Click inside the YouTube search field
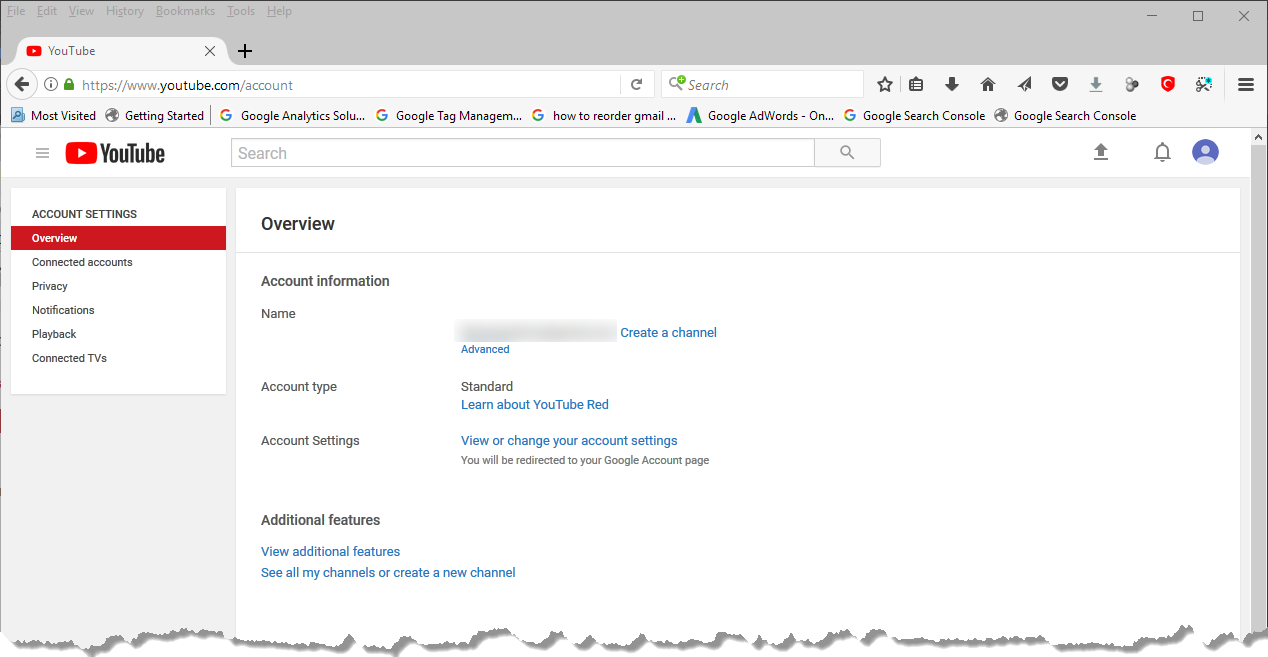This screenshot has height=657, width=1268. tap(522, 153)
